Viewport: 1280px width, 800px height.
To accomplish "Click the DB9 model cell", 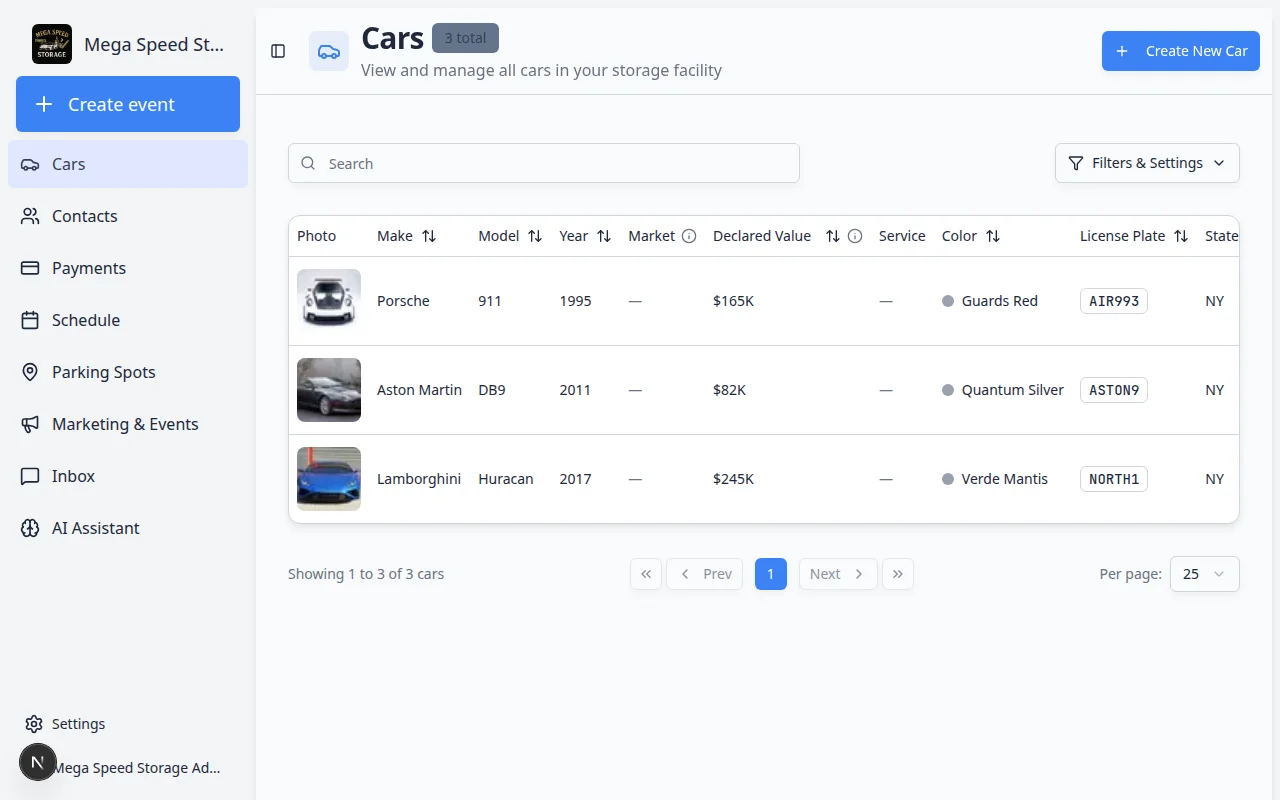I will [492, 390].
